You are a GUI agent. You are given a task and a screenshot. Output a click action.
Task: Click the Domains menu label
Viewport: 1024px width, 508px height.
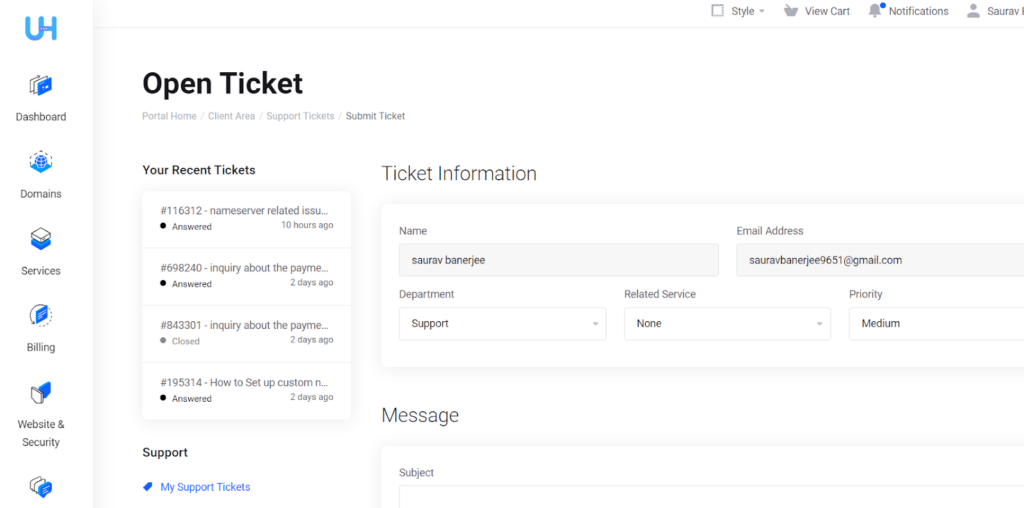point(41,194)
